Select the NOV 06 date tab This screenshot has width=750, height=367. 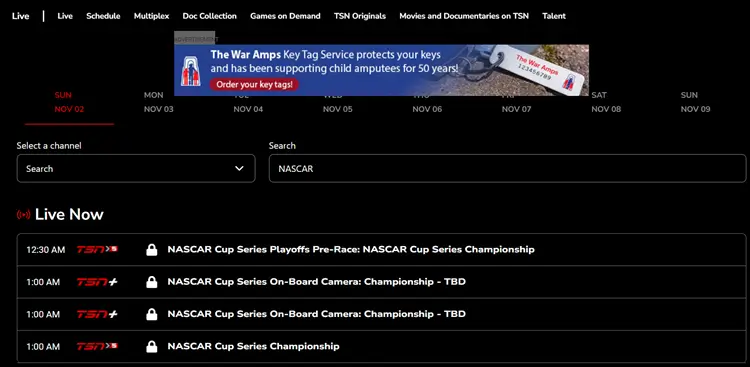[427, 109]
